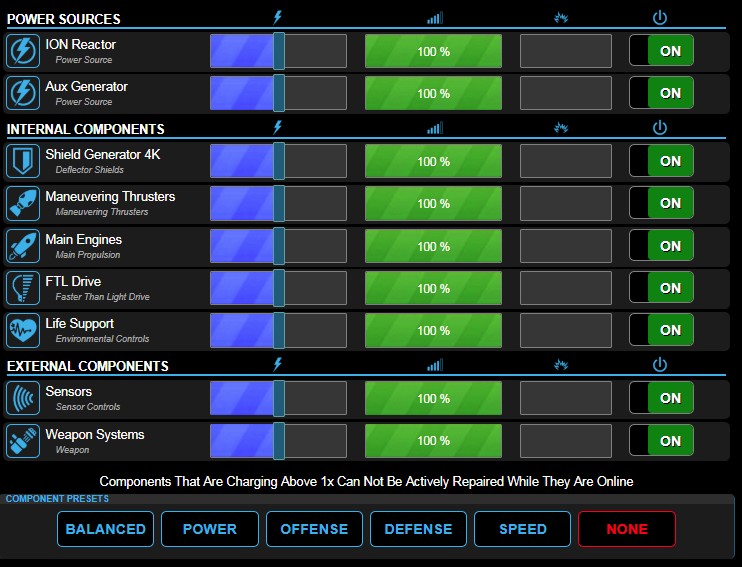742x567 pixels.
Task: Click the Life Support heartbeat icon
Action: 22,330
